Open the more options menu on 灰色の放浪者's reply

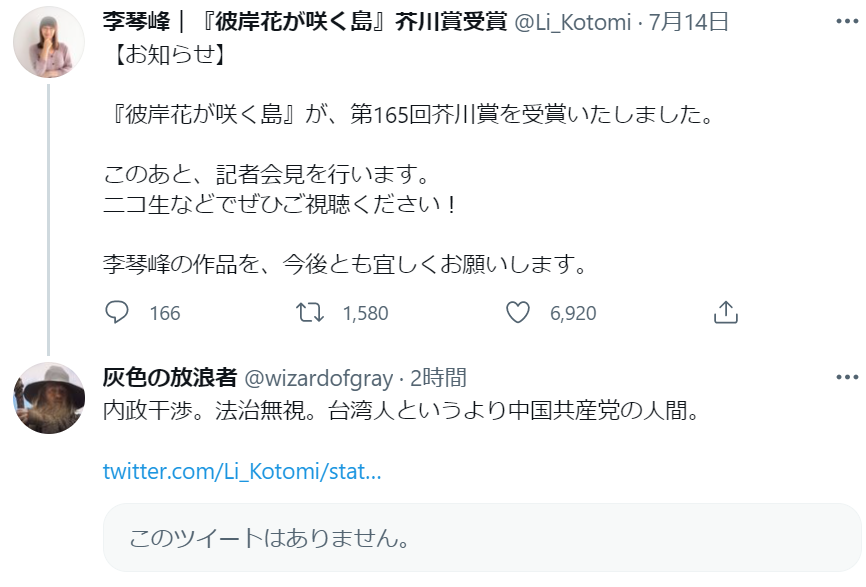coord(847,378)
